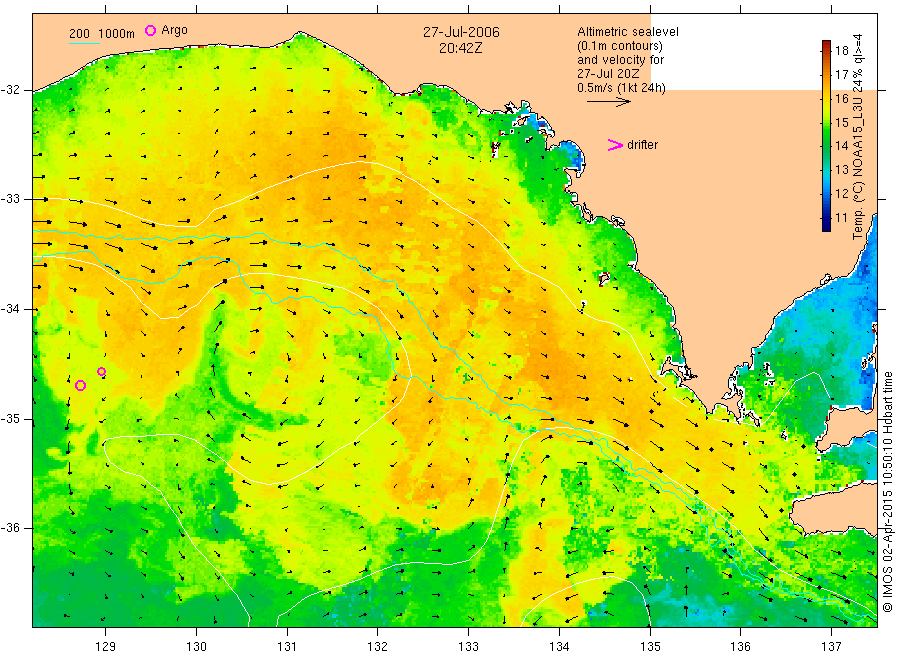Click the 'Argo' legend label
Image resolution: width=900 pixels, height=660 pixels.
pos(174,30)
